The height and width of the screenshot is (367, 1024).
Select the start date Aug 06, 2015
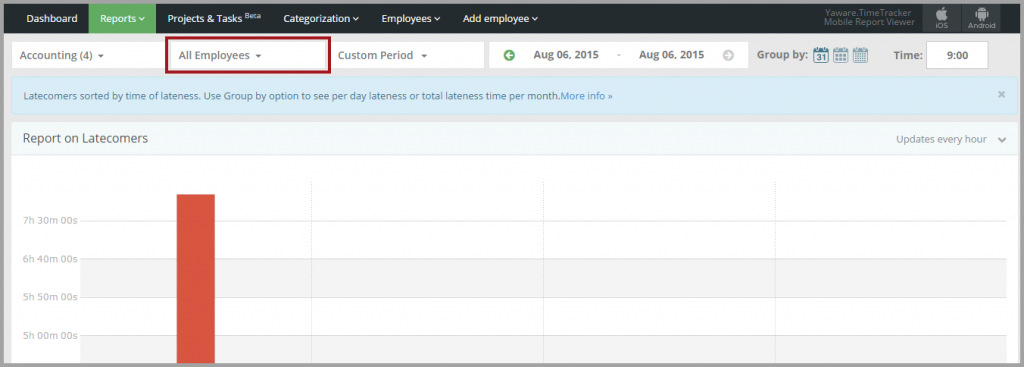pos(566,56)
